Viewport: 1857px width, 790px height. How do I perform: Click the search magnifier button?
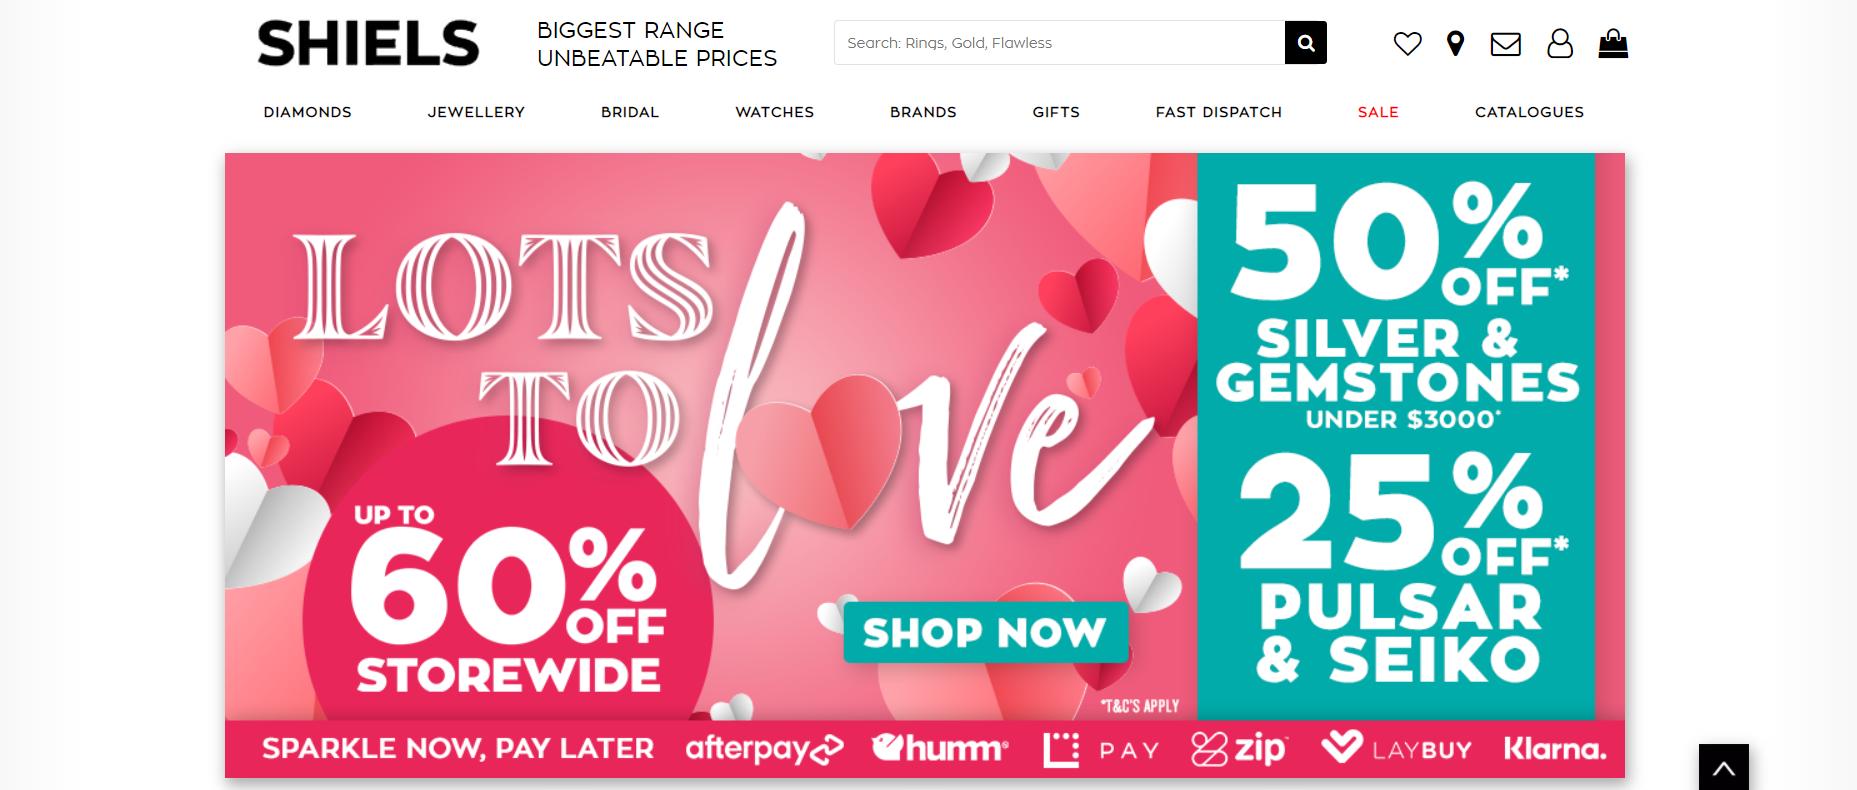pos(1305,43)
